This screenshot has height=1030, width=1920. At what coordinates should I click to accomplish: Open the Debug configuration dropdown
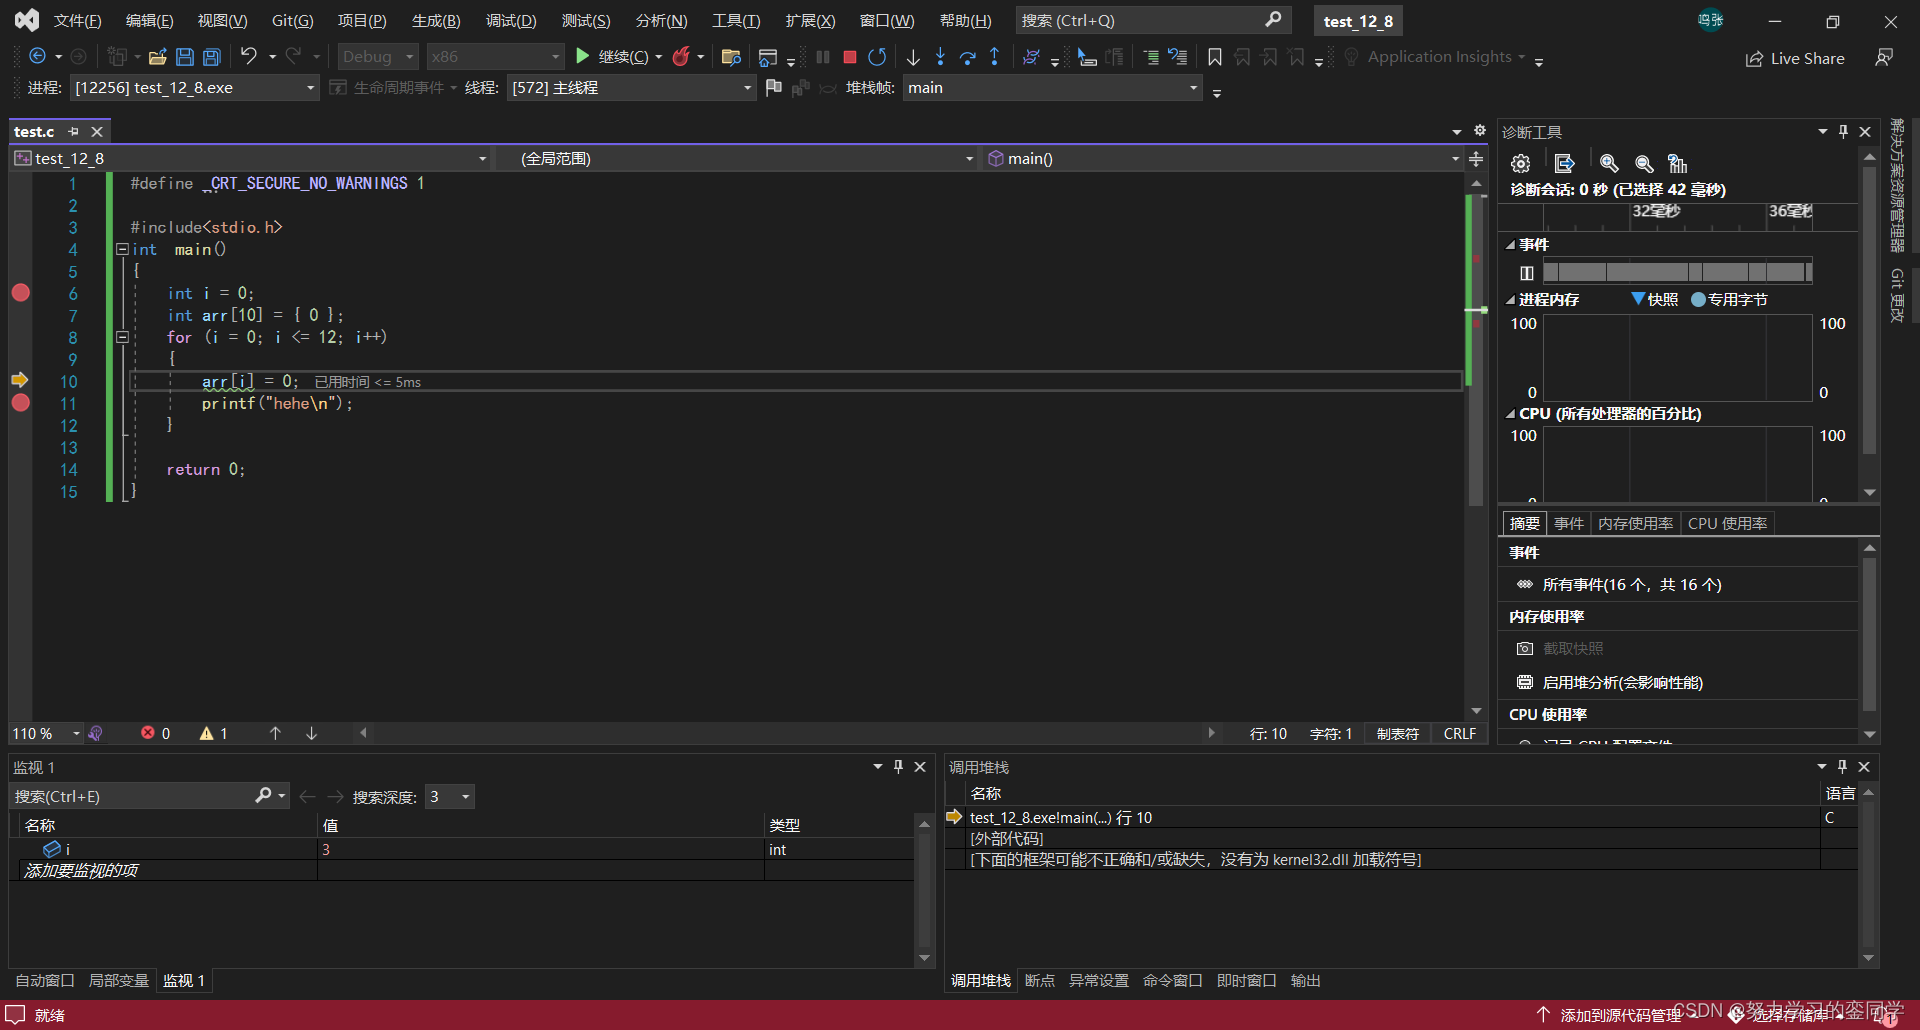(x=379, y=57)
